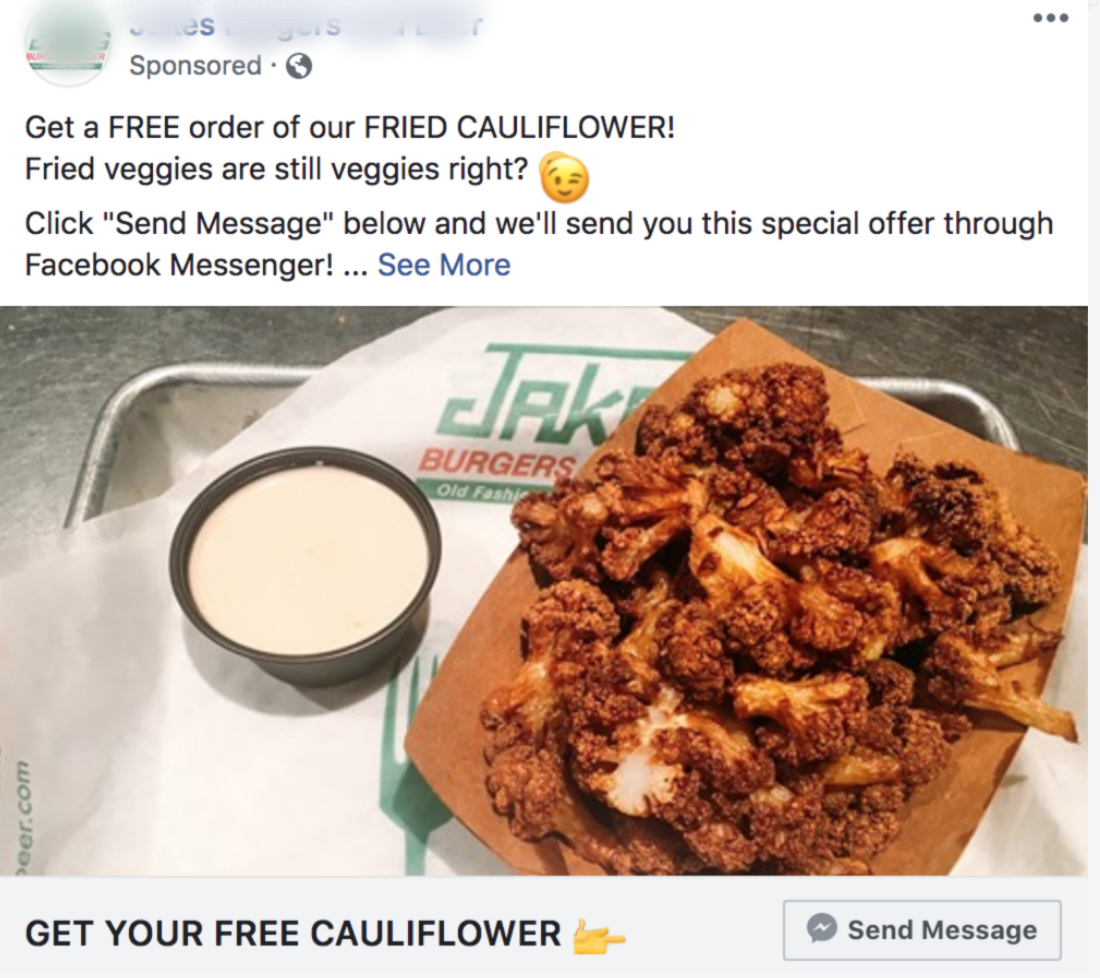Click the pointing hand emoji
The width and height of the screenshot is (1100, 978).
pos(598,936)
